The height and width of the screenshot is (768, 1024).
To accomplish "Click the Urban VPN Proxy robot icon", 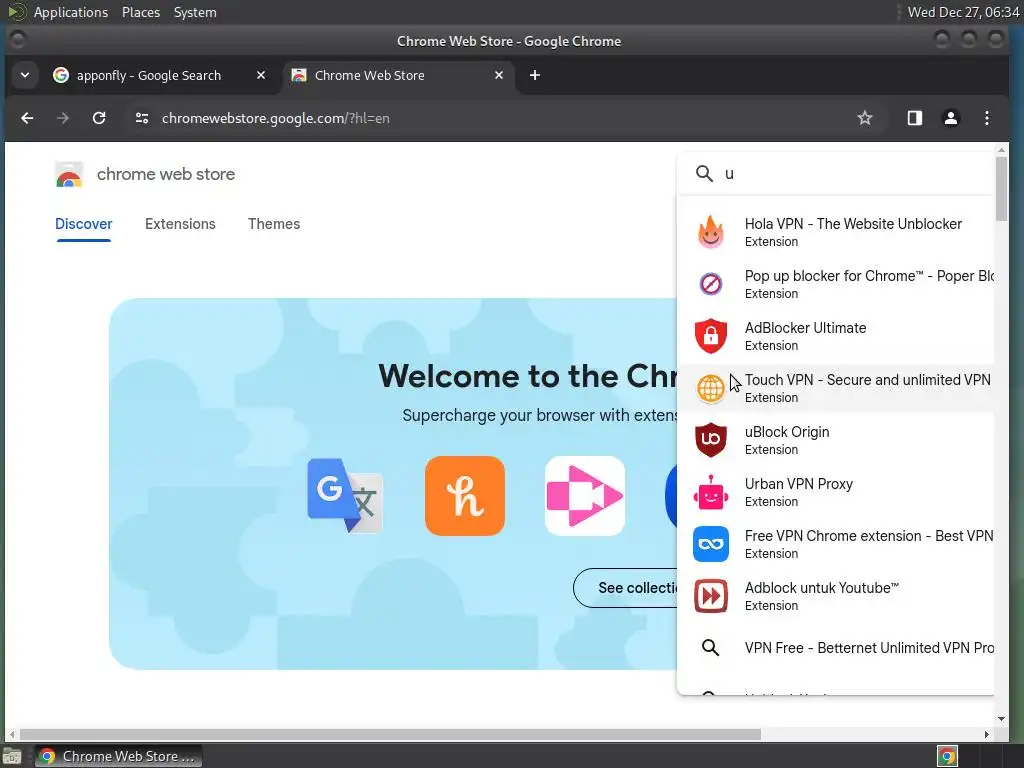I will click(x=711, y=492).
